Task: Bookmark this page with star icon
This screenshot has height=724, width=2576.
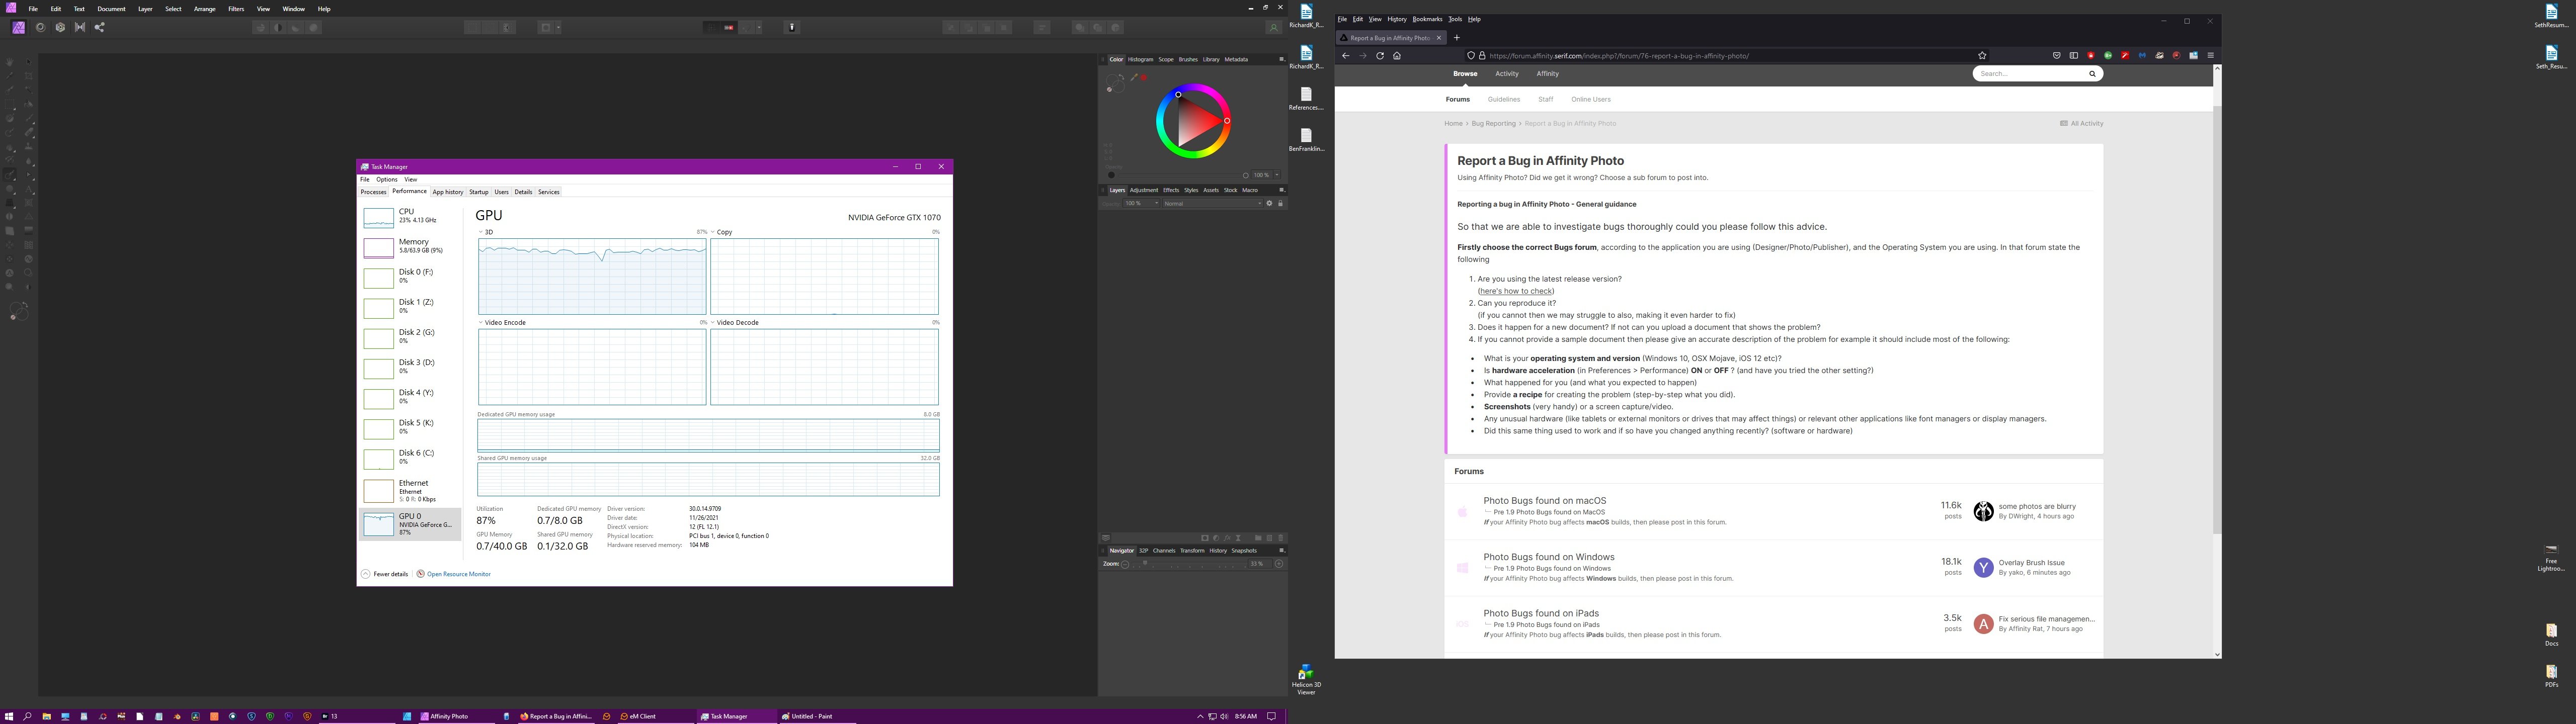Action: tap(1982, 56)
